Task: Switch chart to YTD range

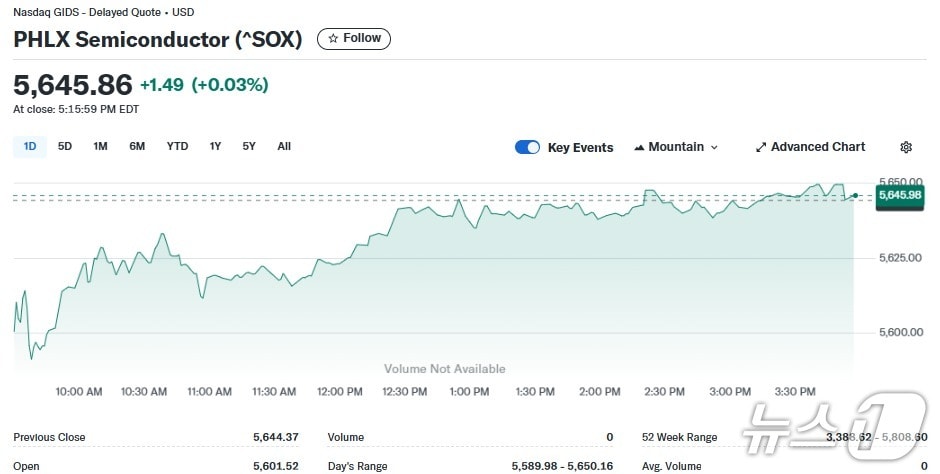Action: coord(177,146)
